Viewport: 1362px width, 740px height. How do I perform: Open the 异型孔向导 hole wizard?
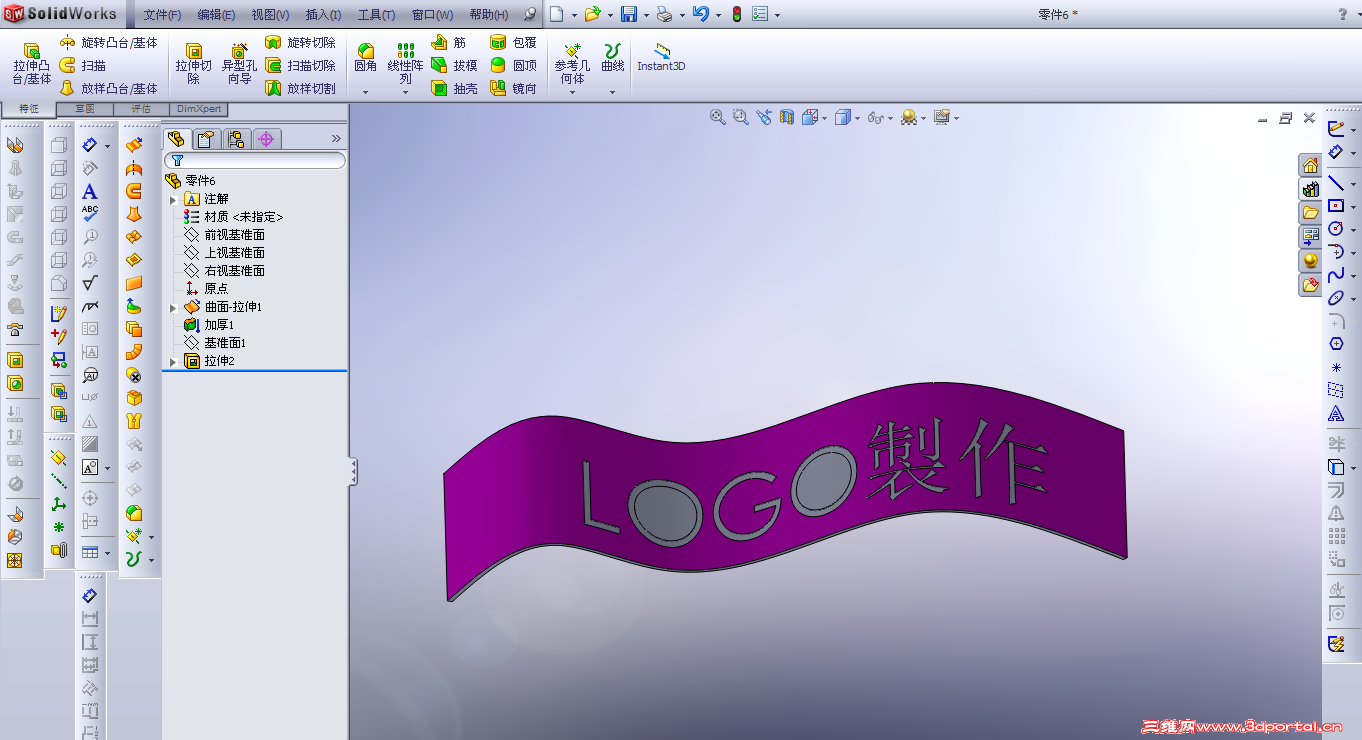pyautogui.click(x=239, y=64)
